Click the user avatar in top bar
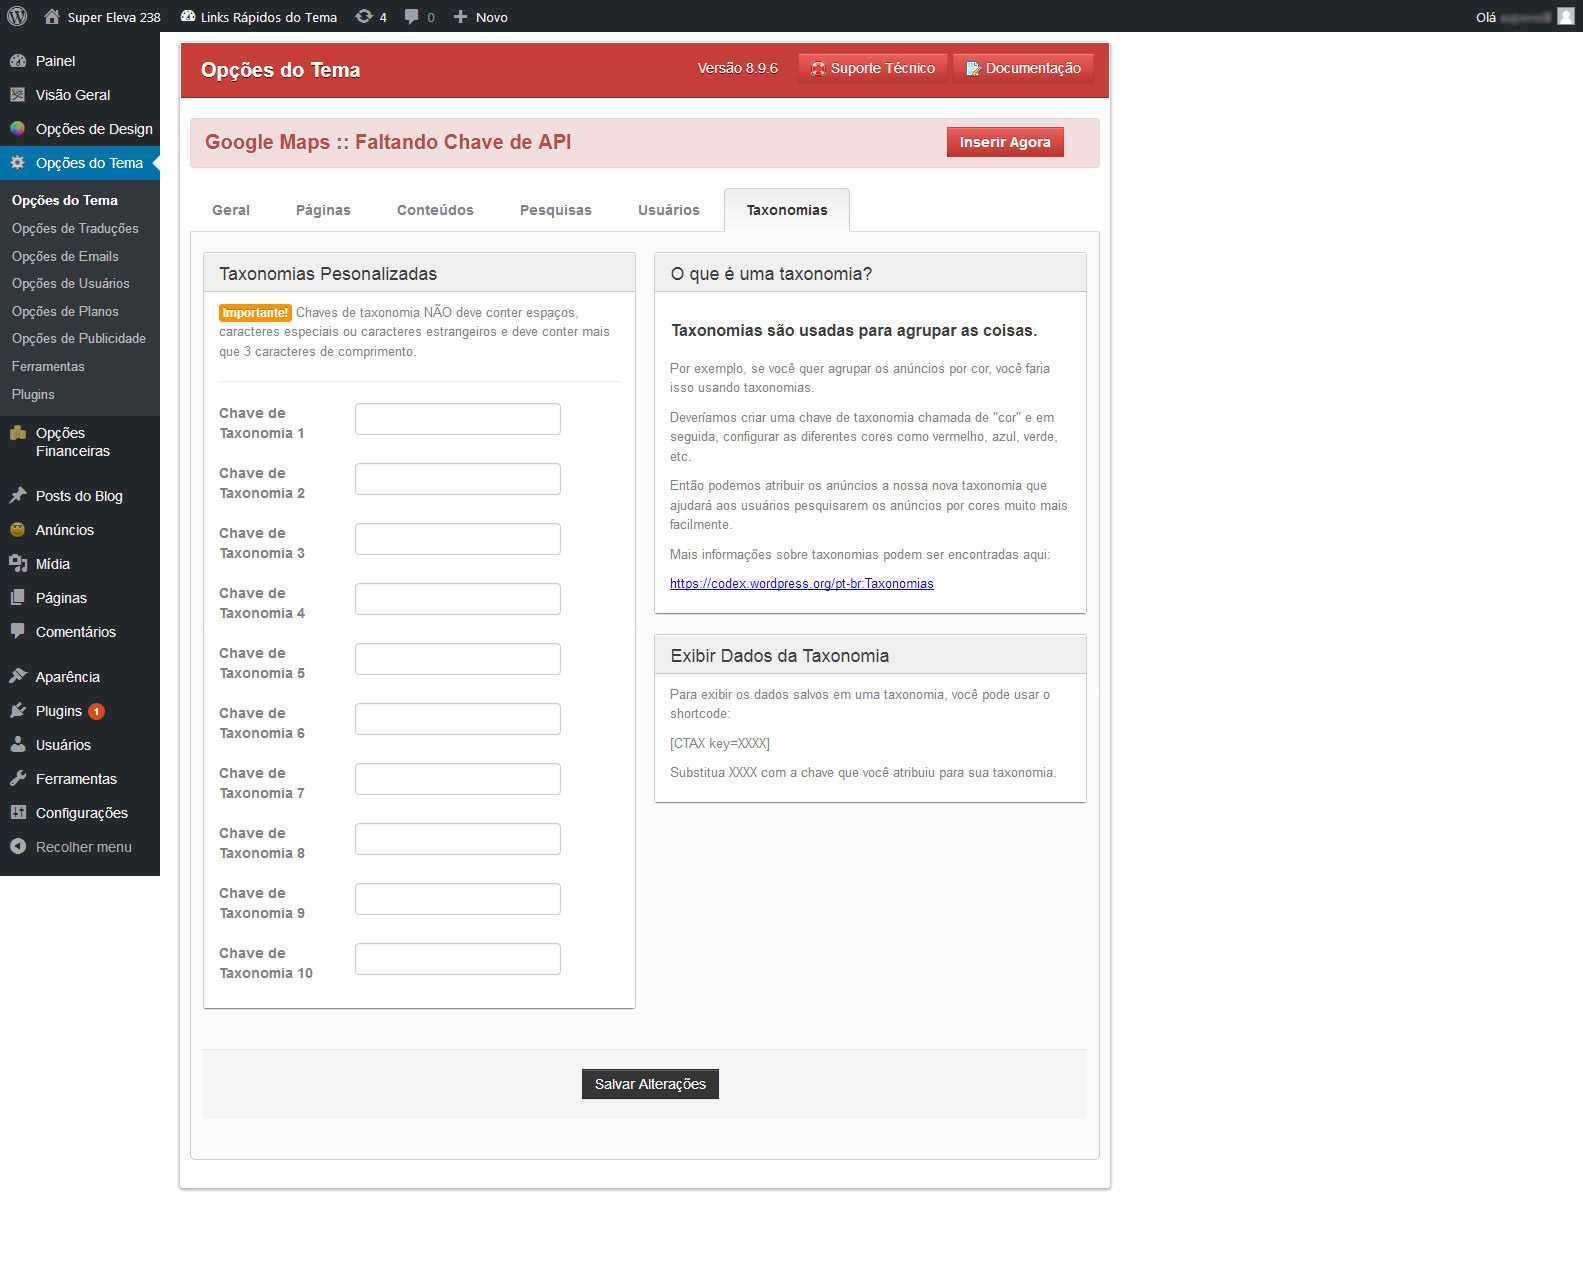This screenshot has height=1283, width=1583. click(x=1565, y=16)
